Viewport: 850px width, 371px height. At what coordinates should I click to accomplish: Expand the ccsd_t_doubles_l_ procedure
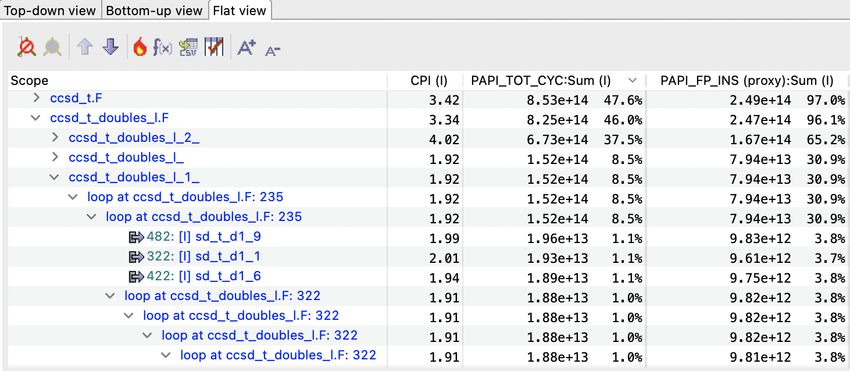[54, 157]
